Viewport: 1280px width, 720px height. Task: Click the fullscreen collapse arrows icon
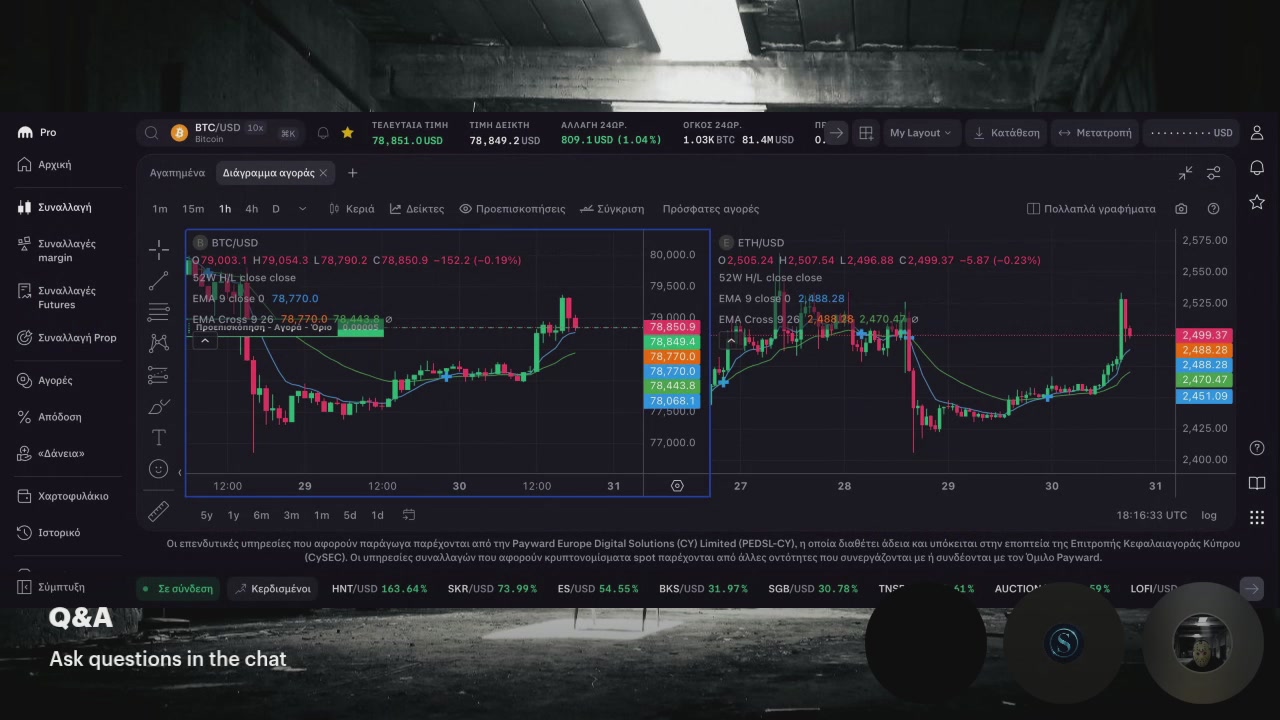(x=1185, y=173)
